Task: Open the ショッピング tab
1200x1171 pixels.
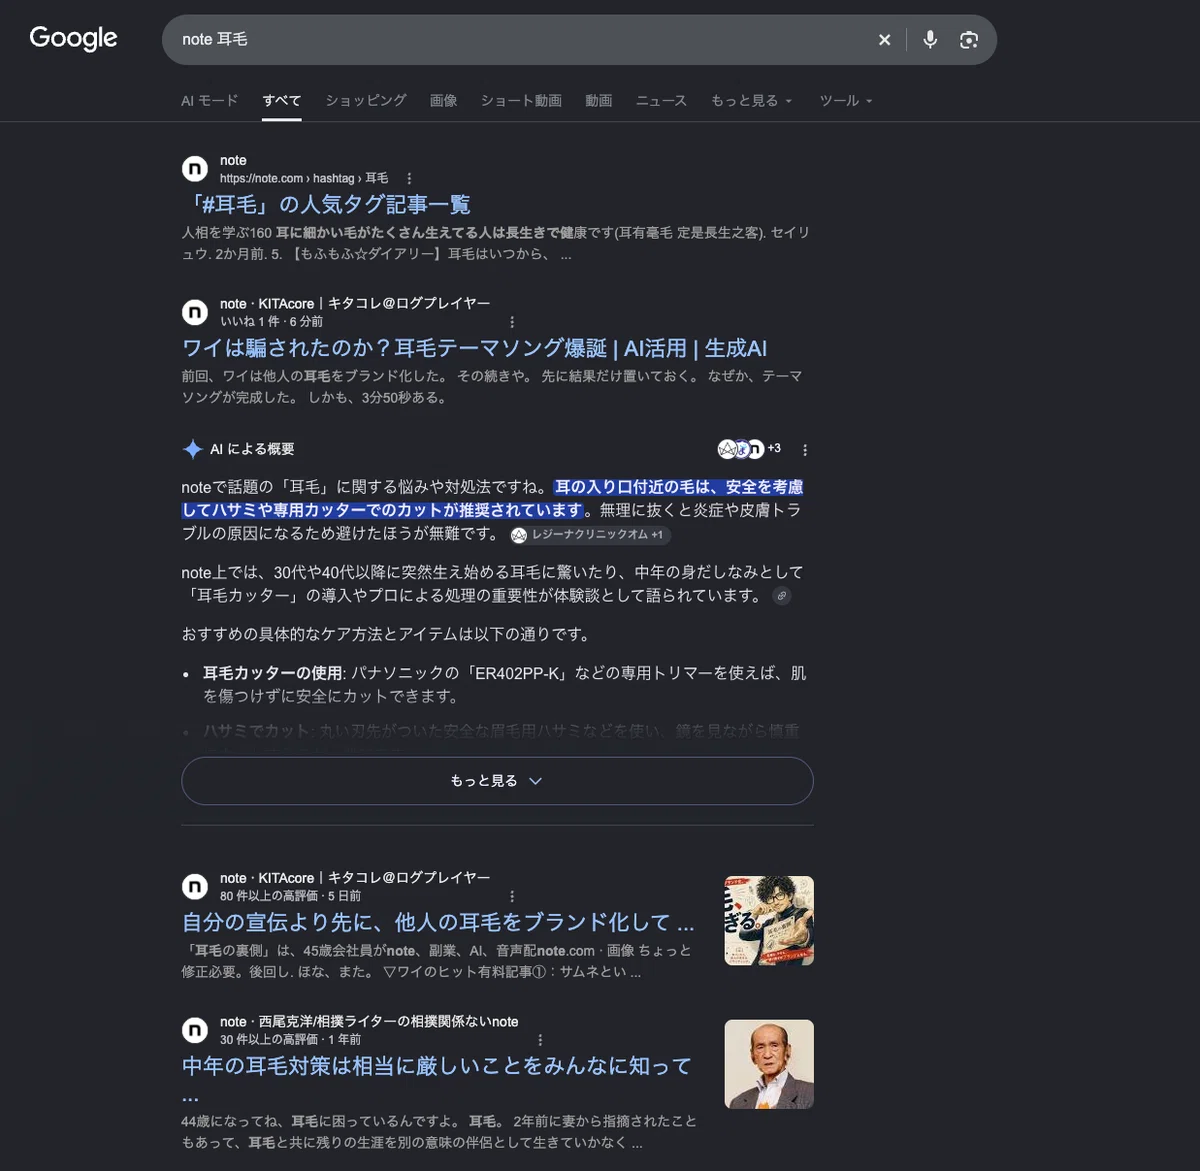Action: coord(366,100)
